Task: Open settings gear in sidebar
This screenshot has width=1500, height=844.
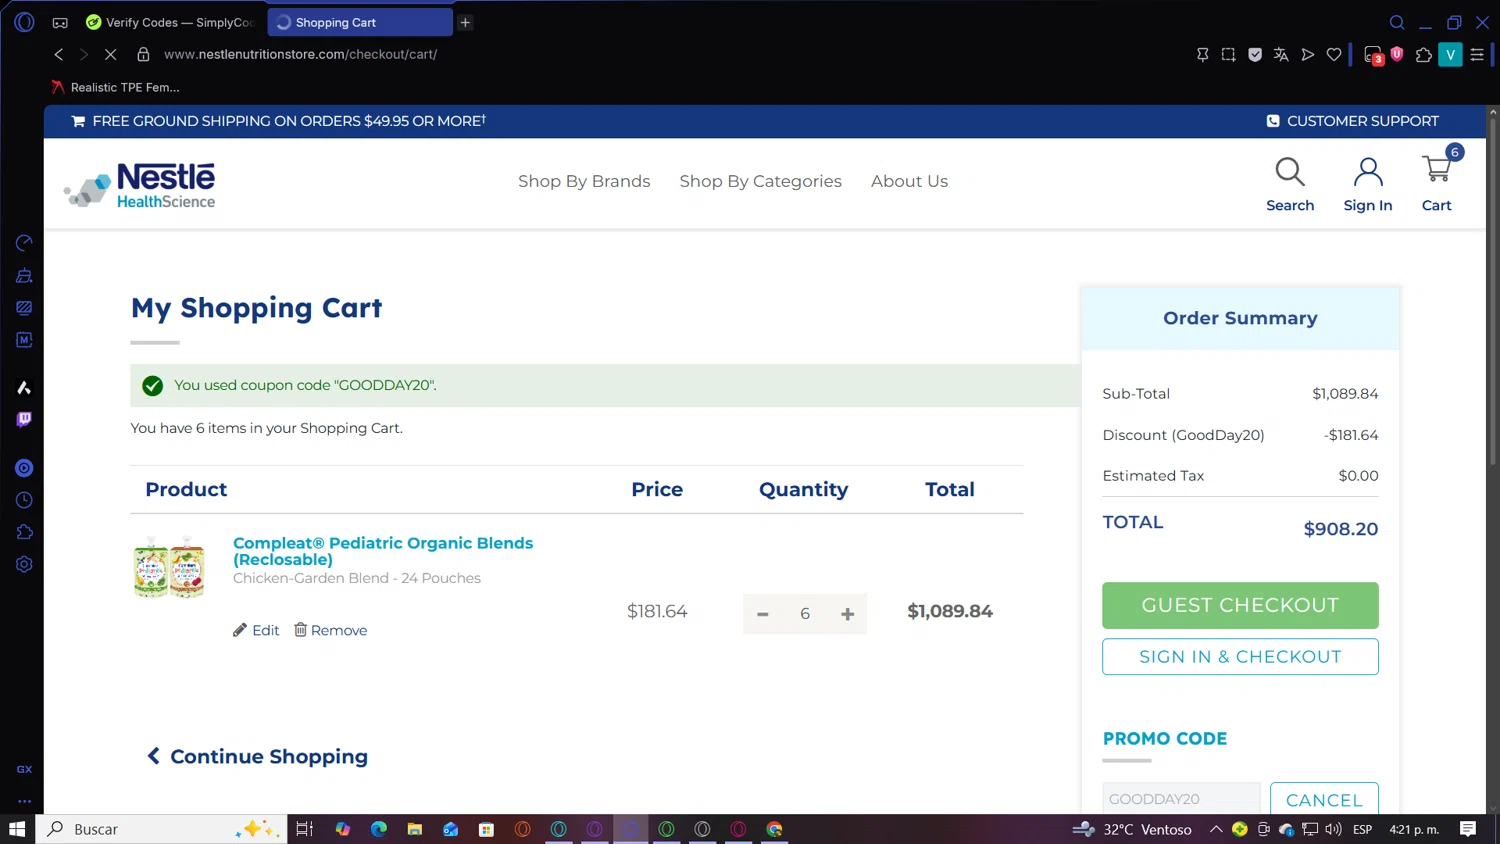Action: click(x=24, y=564)
